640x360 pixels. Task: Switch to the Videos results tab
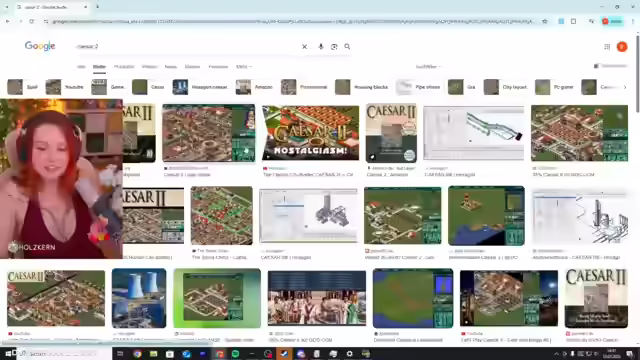[x=149, y=67]
